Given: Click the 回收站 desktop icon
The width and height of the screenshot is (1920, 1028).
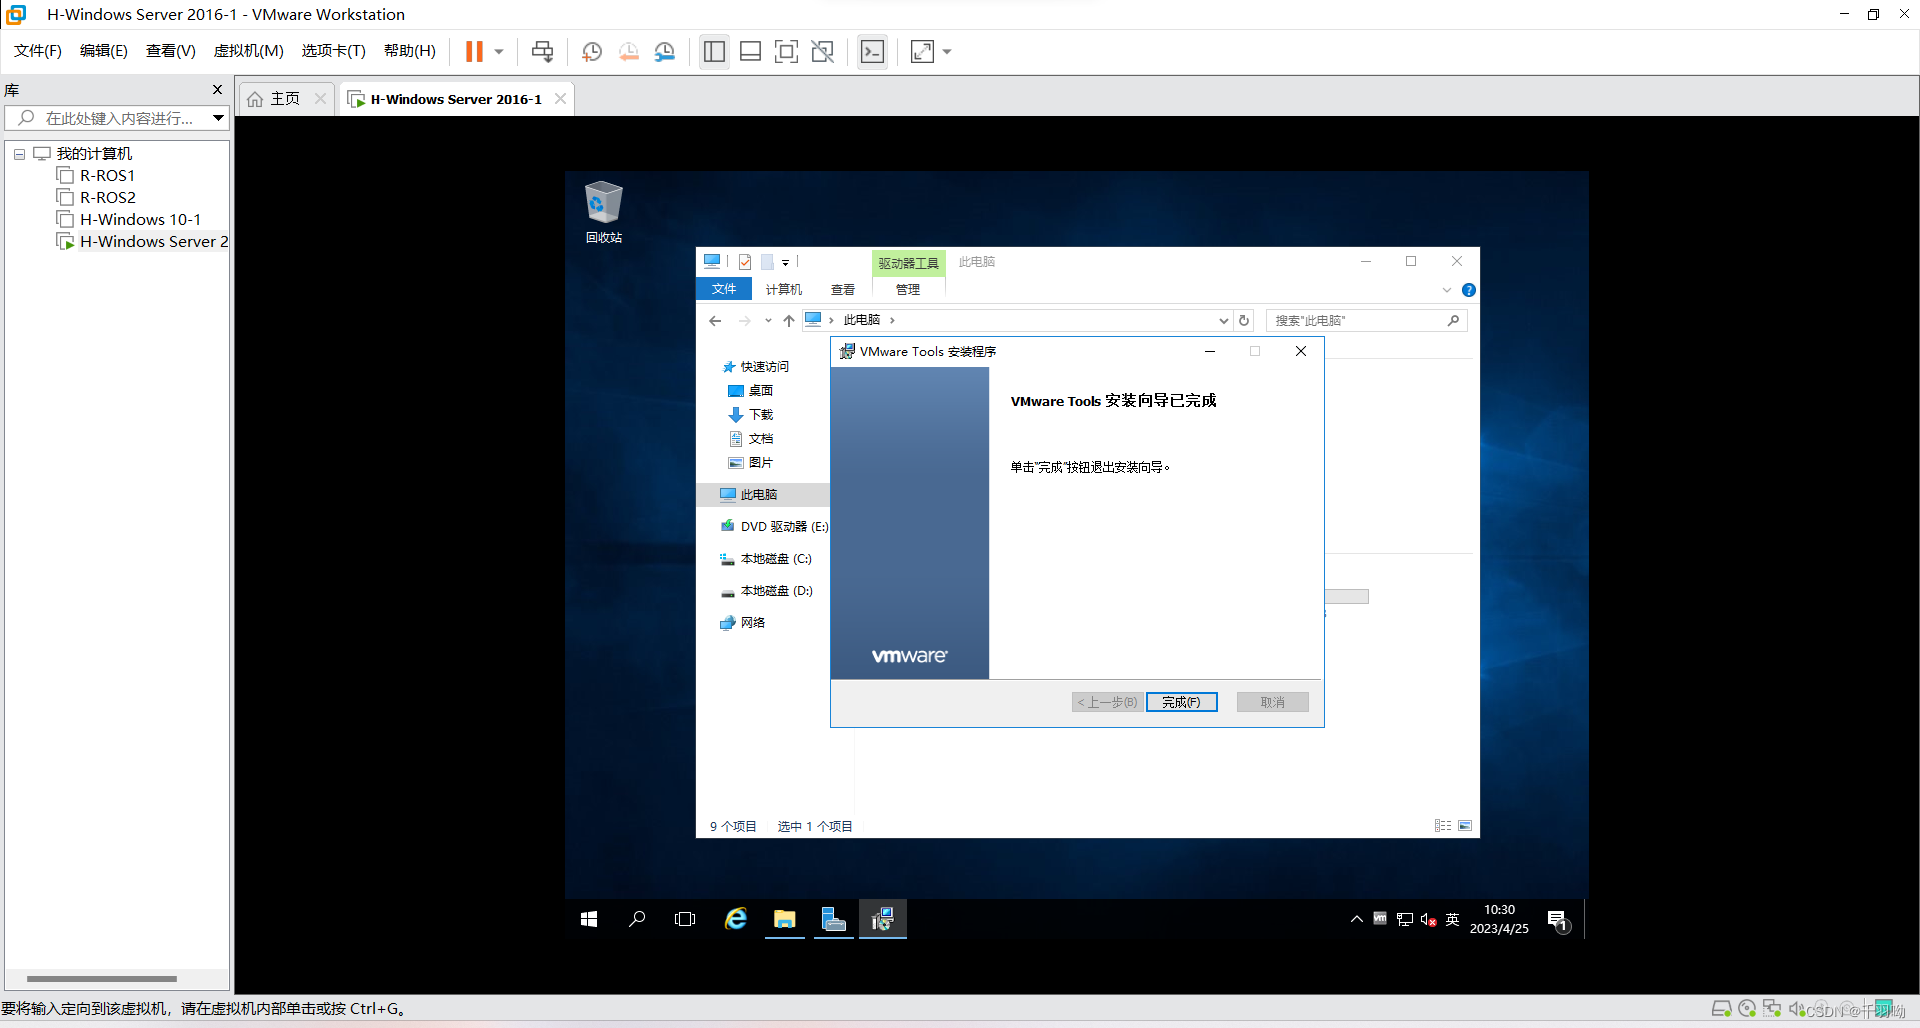Looking at the screenshot, I should click(x=604, y=212).
